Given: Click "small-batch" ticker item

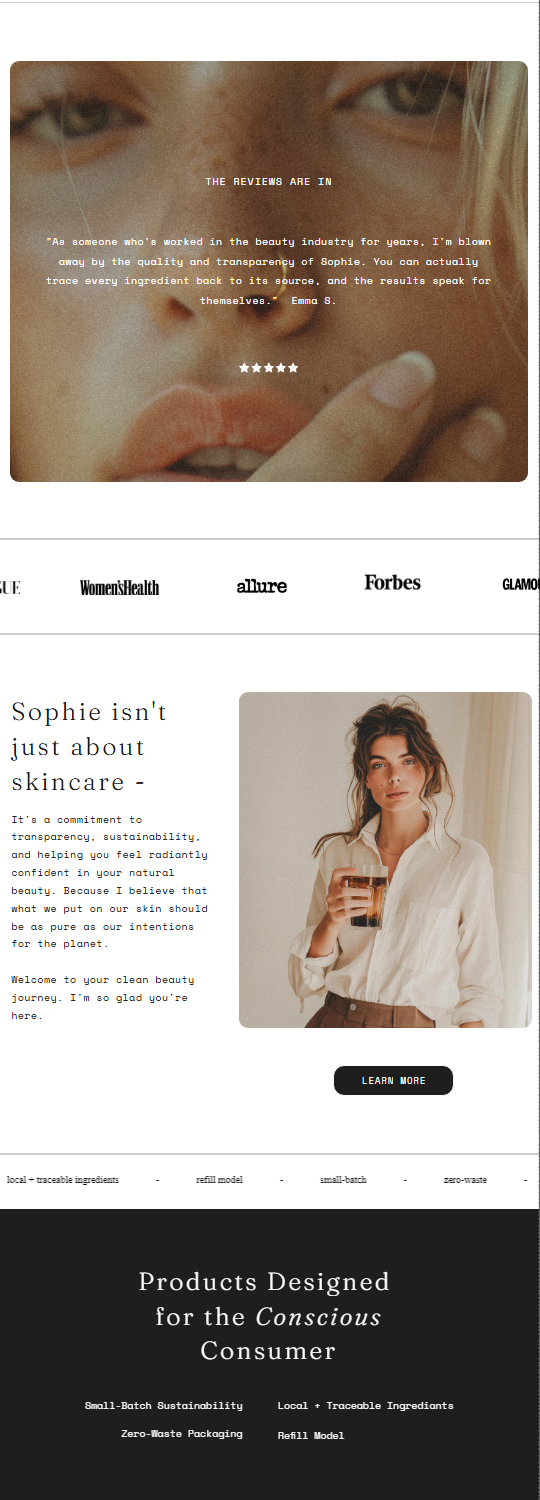Looking at the screenshot, I should pos(343,1180).
